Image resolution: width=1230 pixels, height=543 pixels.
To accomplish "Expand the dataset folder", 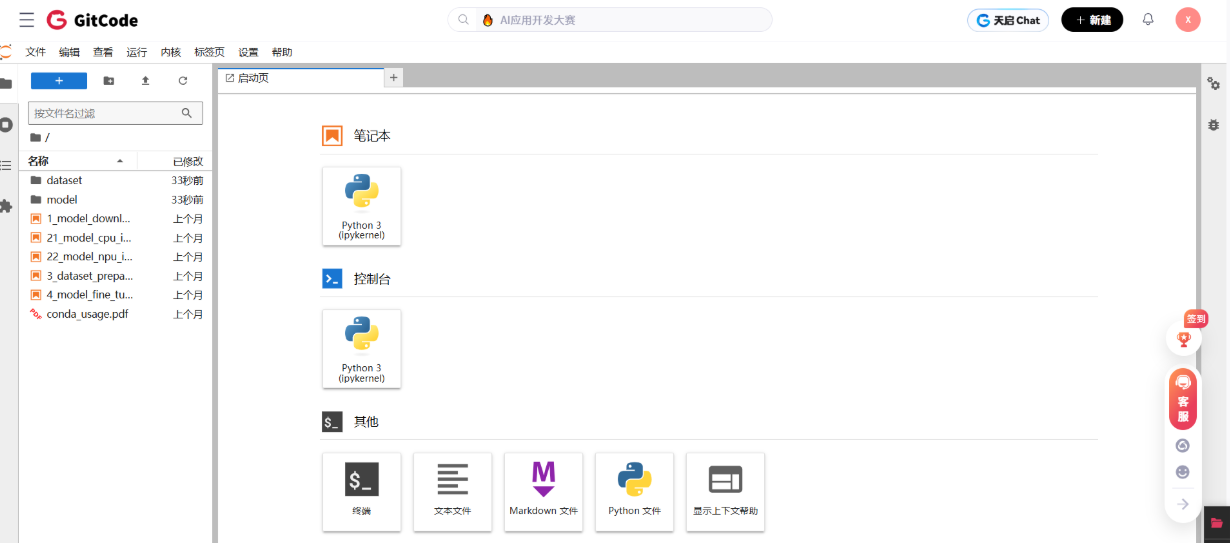I will 64,181.
